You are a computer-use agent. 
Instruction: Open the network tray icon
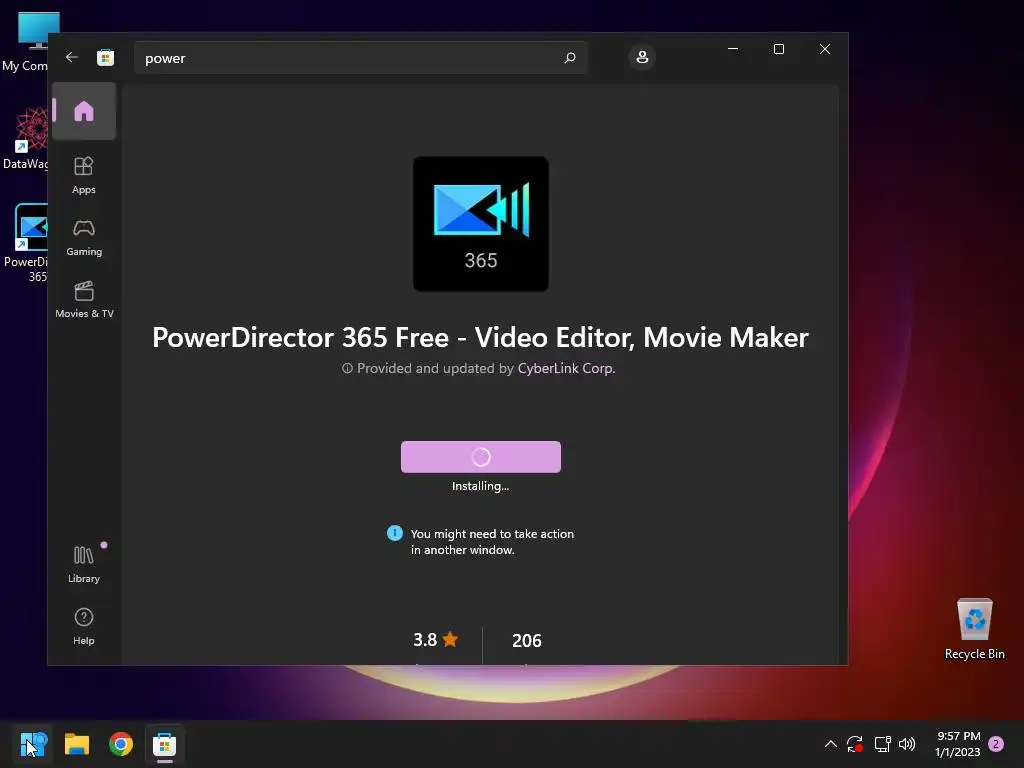click(882, 744)
